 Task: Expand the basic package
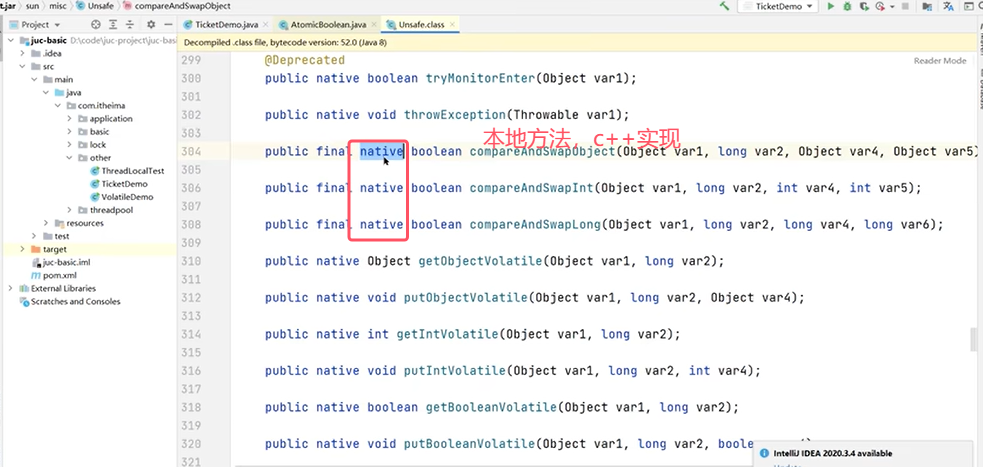click(69, 132)
